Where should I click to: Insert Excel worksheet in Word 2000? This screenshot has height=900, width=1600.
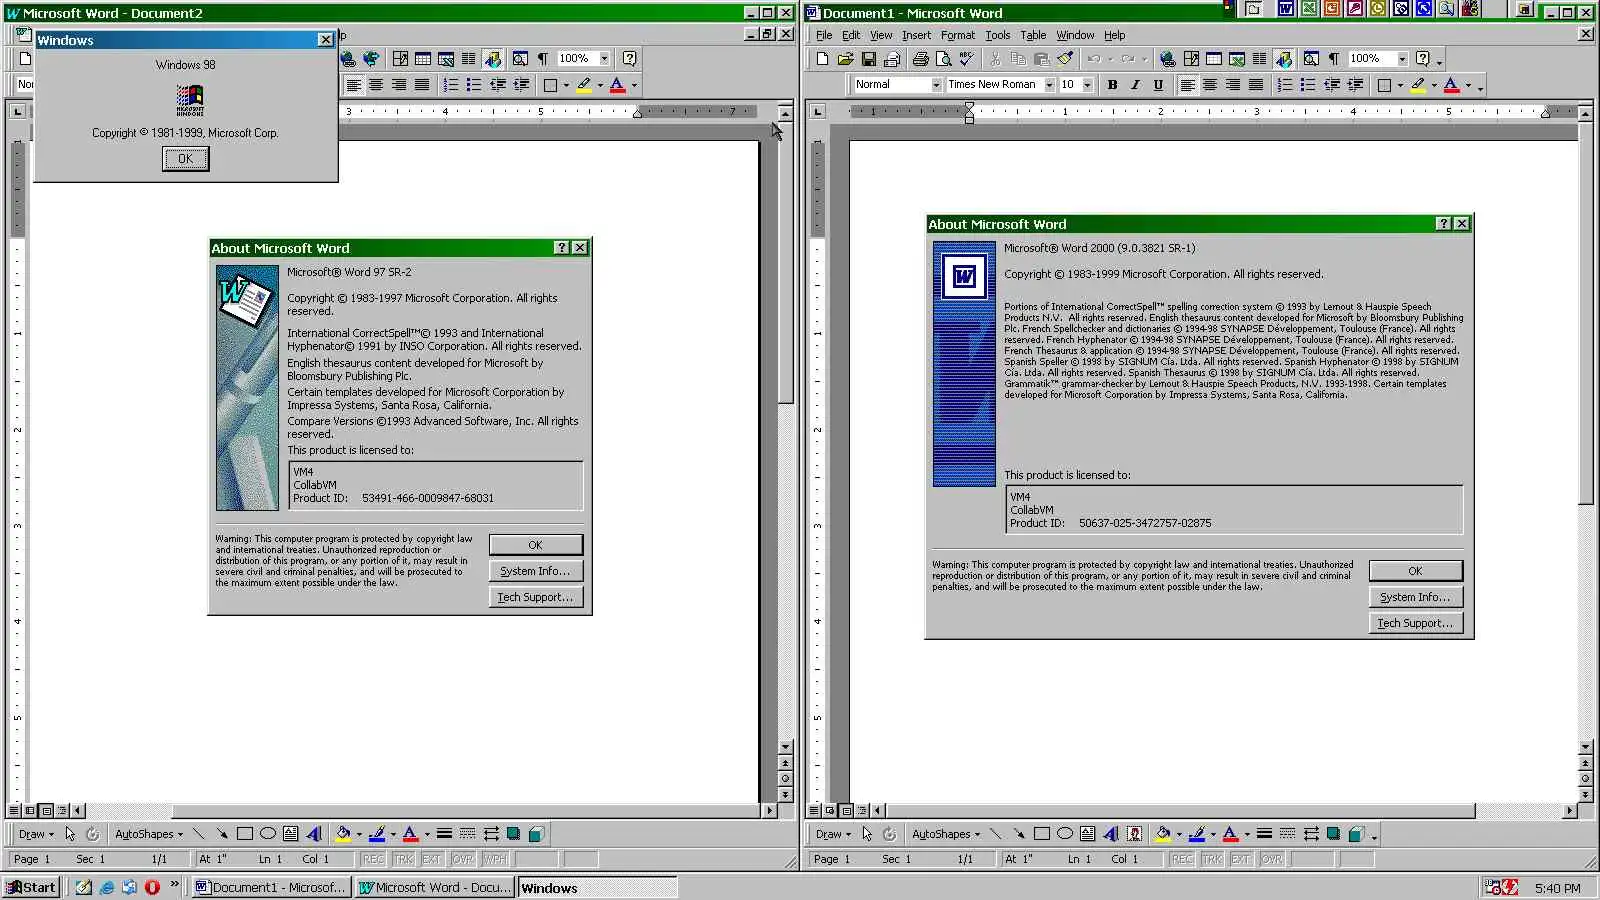(x=1237, y=59)
